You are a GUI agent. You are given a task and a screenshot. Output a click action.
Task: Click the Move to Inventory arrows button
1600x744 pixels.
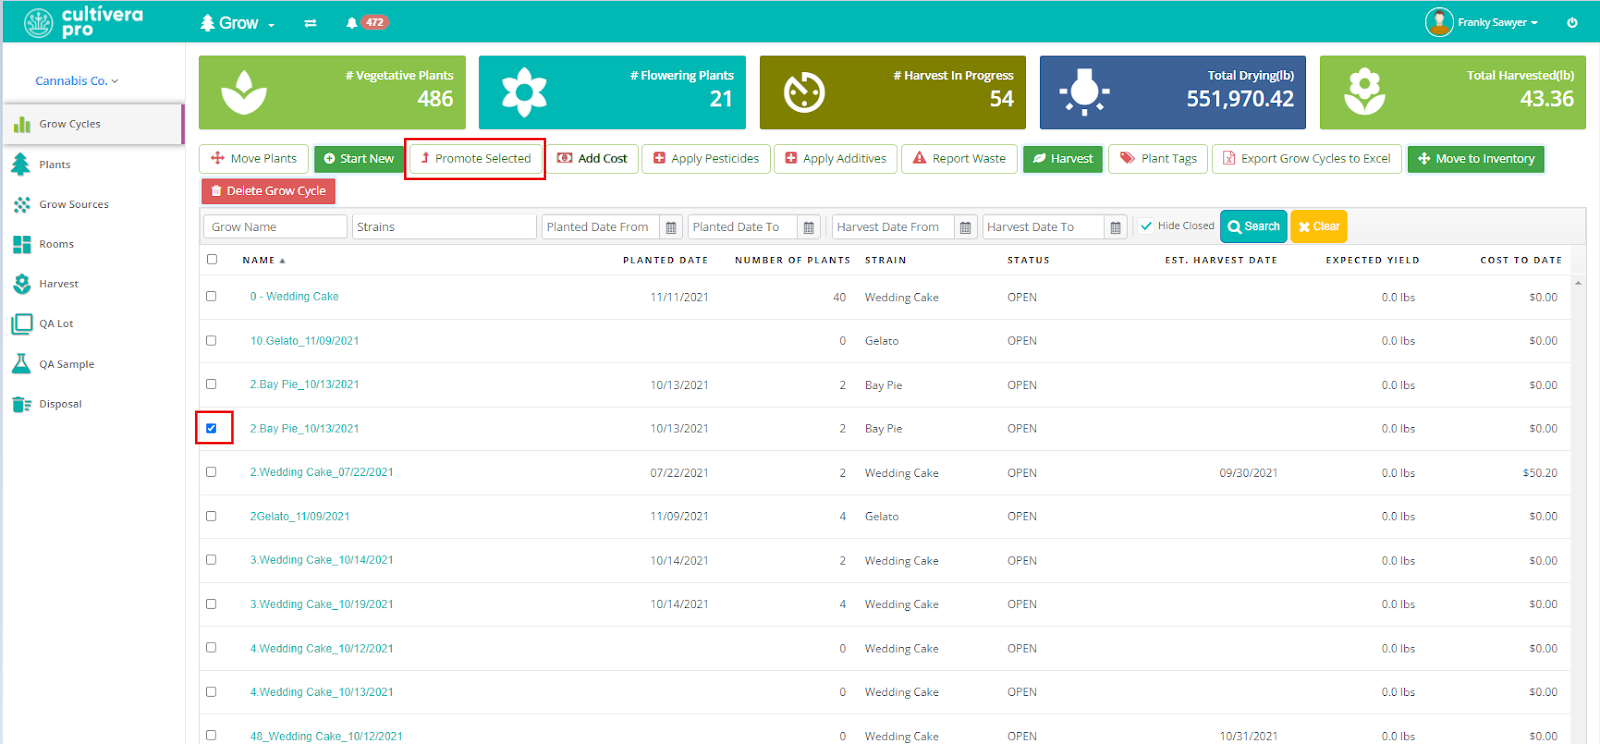pyautogui.click(x=1476, y=159)
